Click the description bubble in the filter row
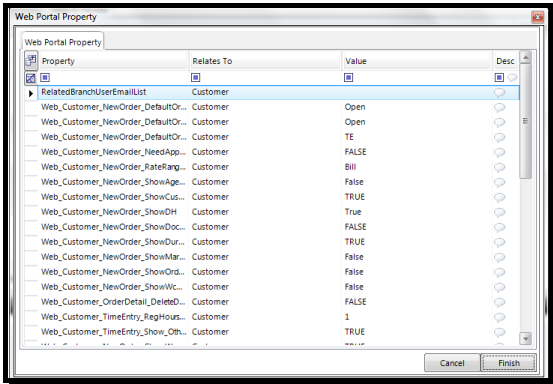 (x=512, y=78)
